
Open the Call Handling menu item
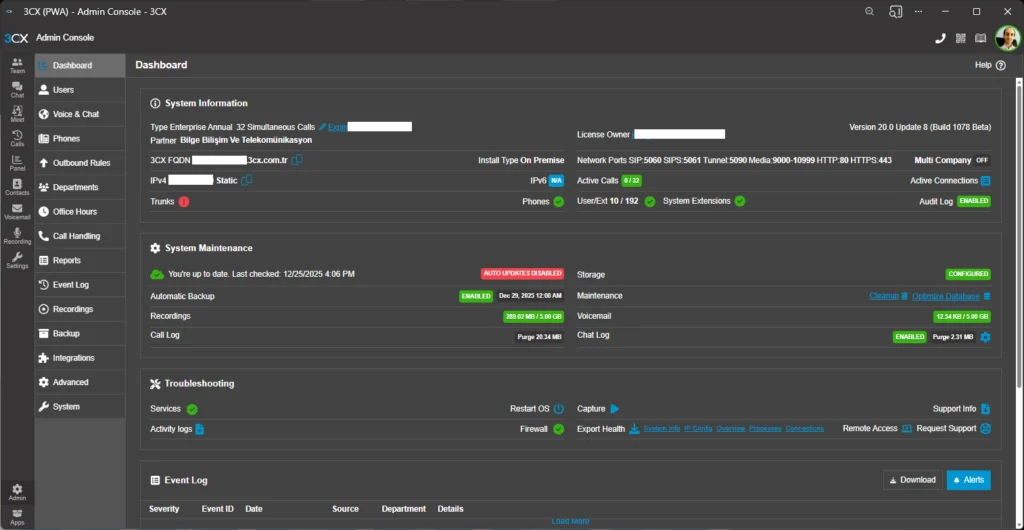80,236
